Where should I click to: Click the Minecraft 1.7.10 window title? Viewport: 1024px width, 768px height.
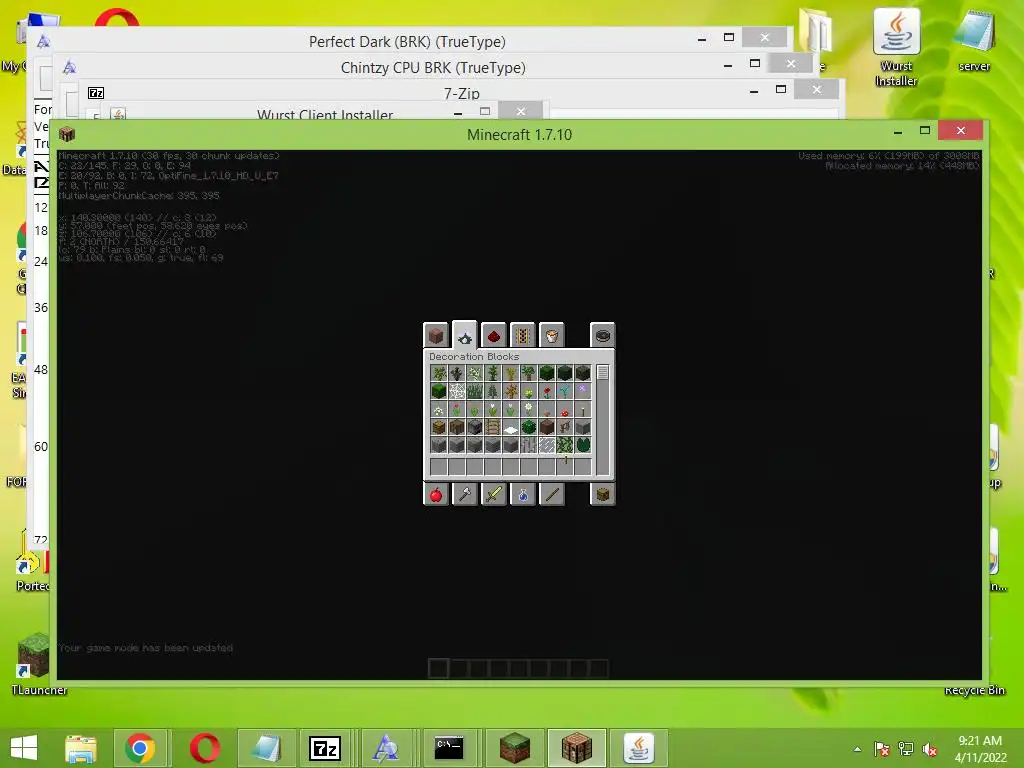pyautogui.click(x=519, y=135)
